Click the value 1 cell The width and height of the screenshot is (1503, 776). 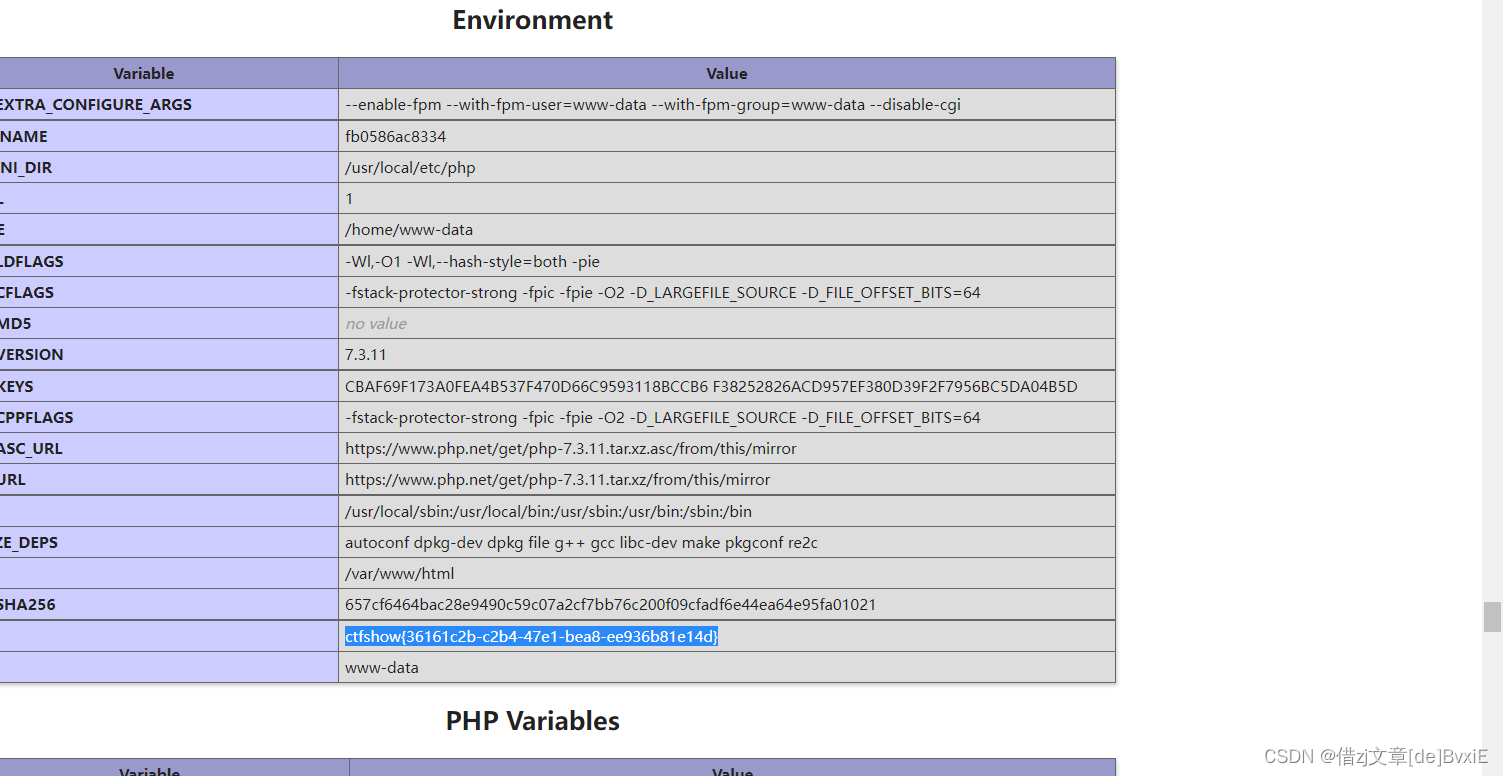coord(727,198)
